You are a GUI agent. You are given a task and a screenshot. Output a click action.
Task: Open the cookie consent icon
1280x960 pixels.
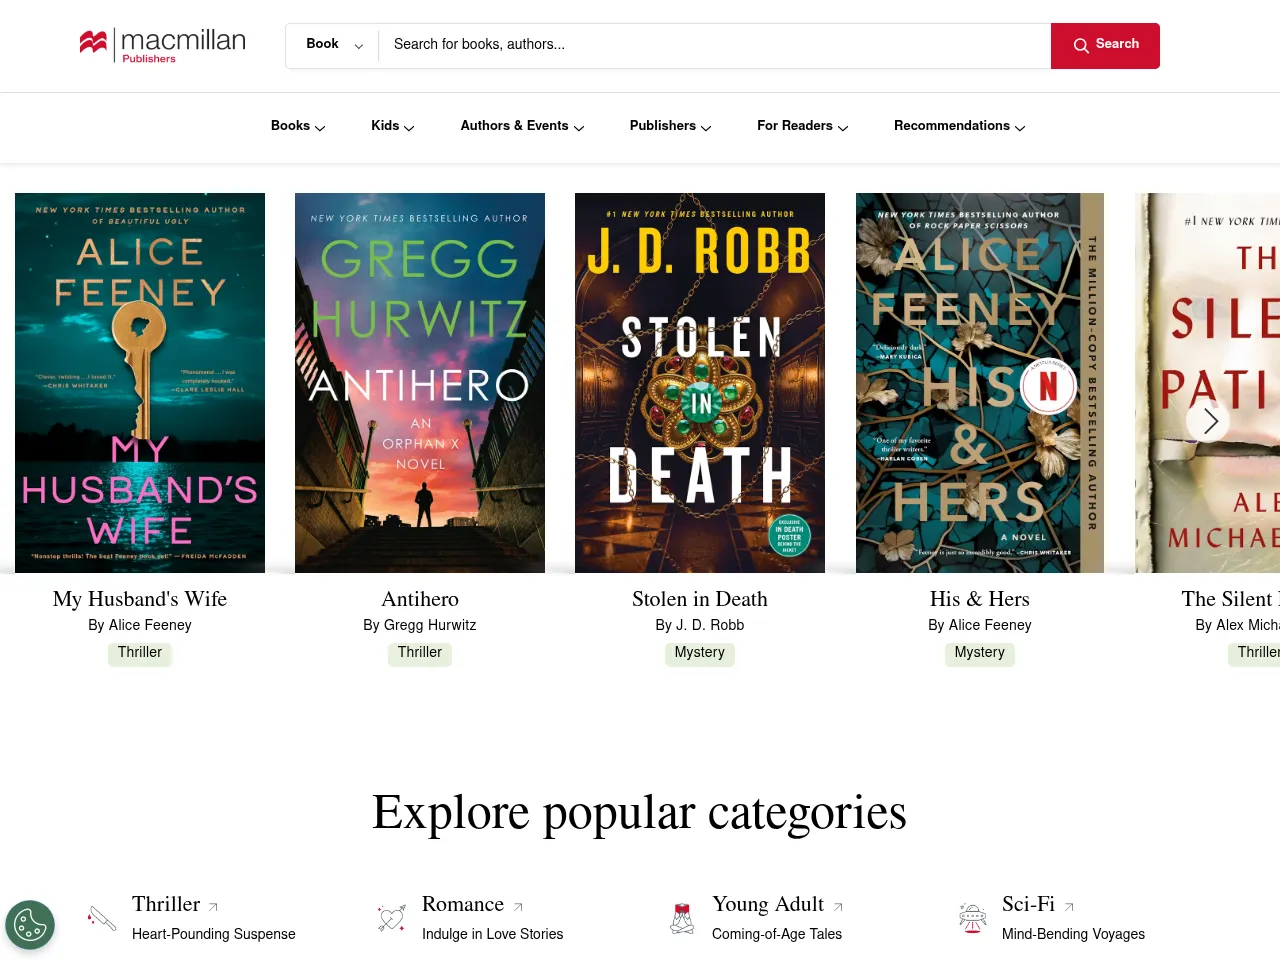click(x=30, y=924)
